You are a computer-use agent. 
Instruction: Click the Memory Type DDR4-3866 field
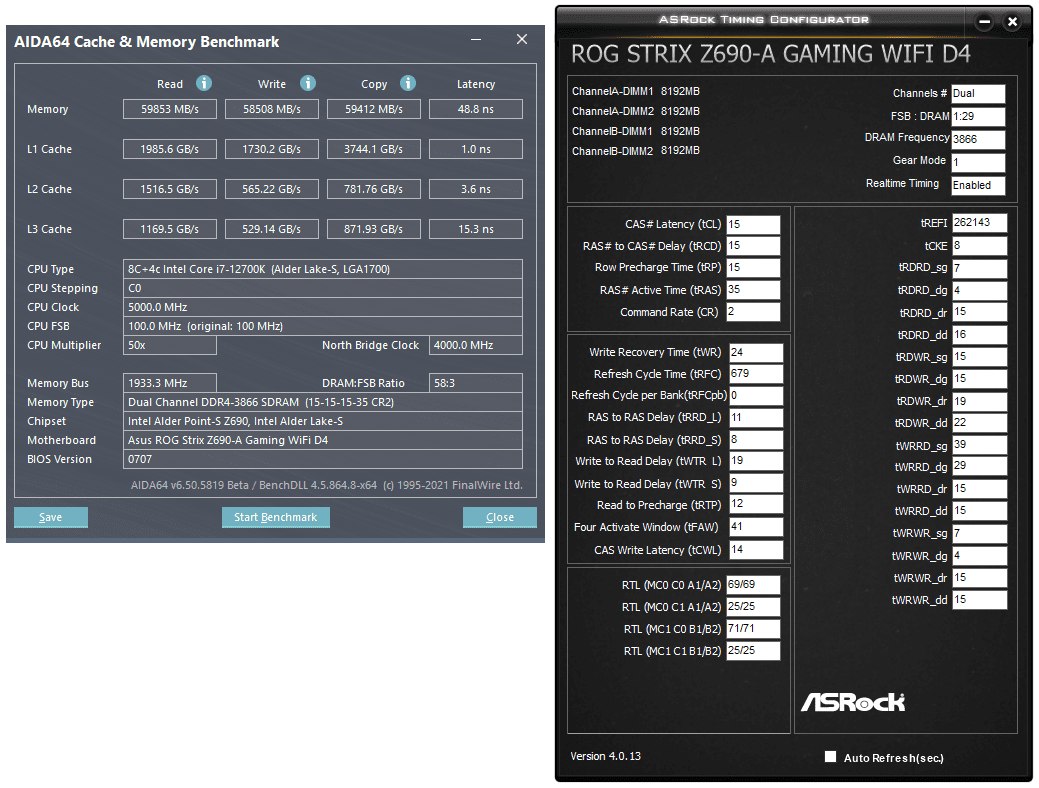pyautogui.click(x=323, y=402)
